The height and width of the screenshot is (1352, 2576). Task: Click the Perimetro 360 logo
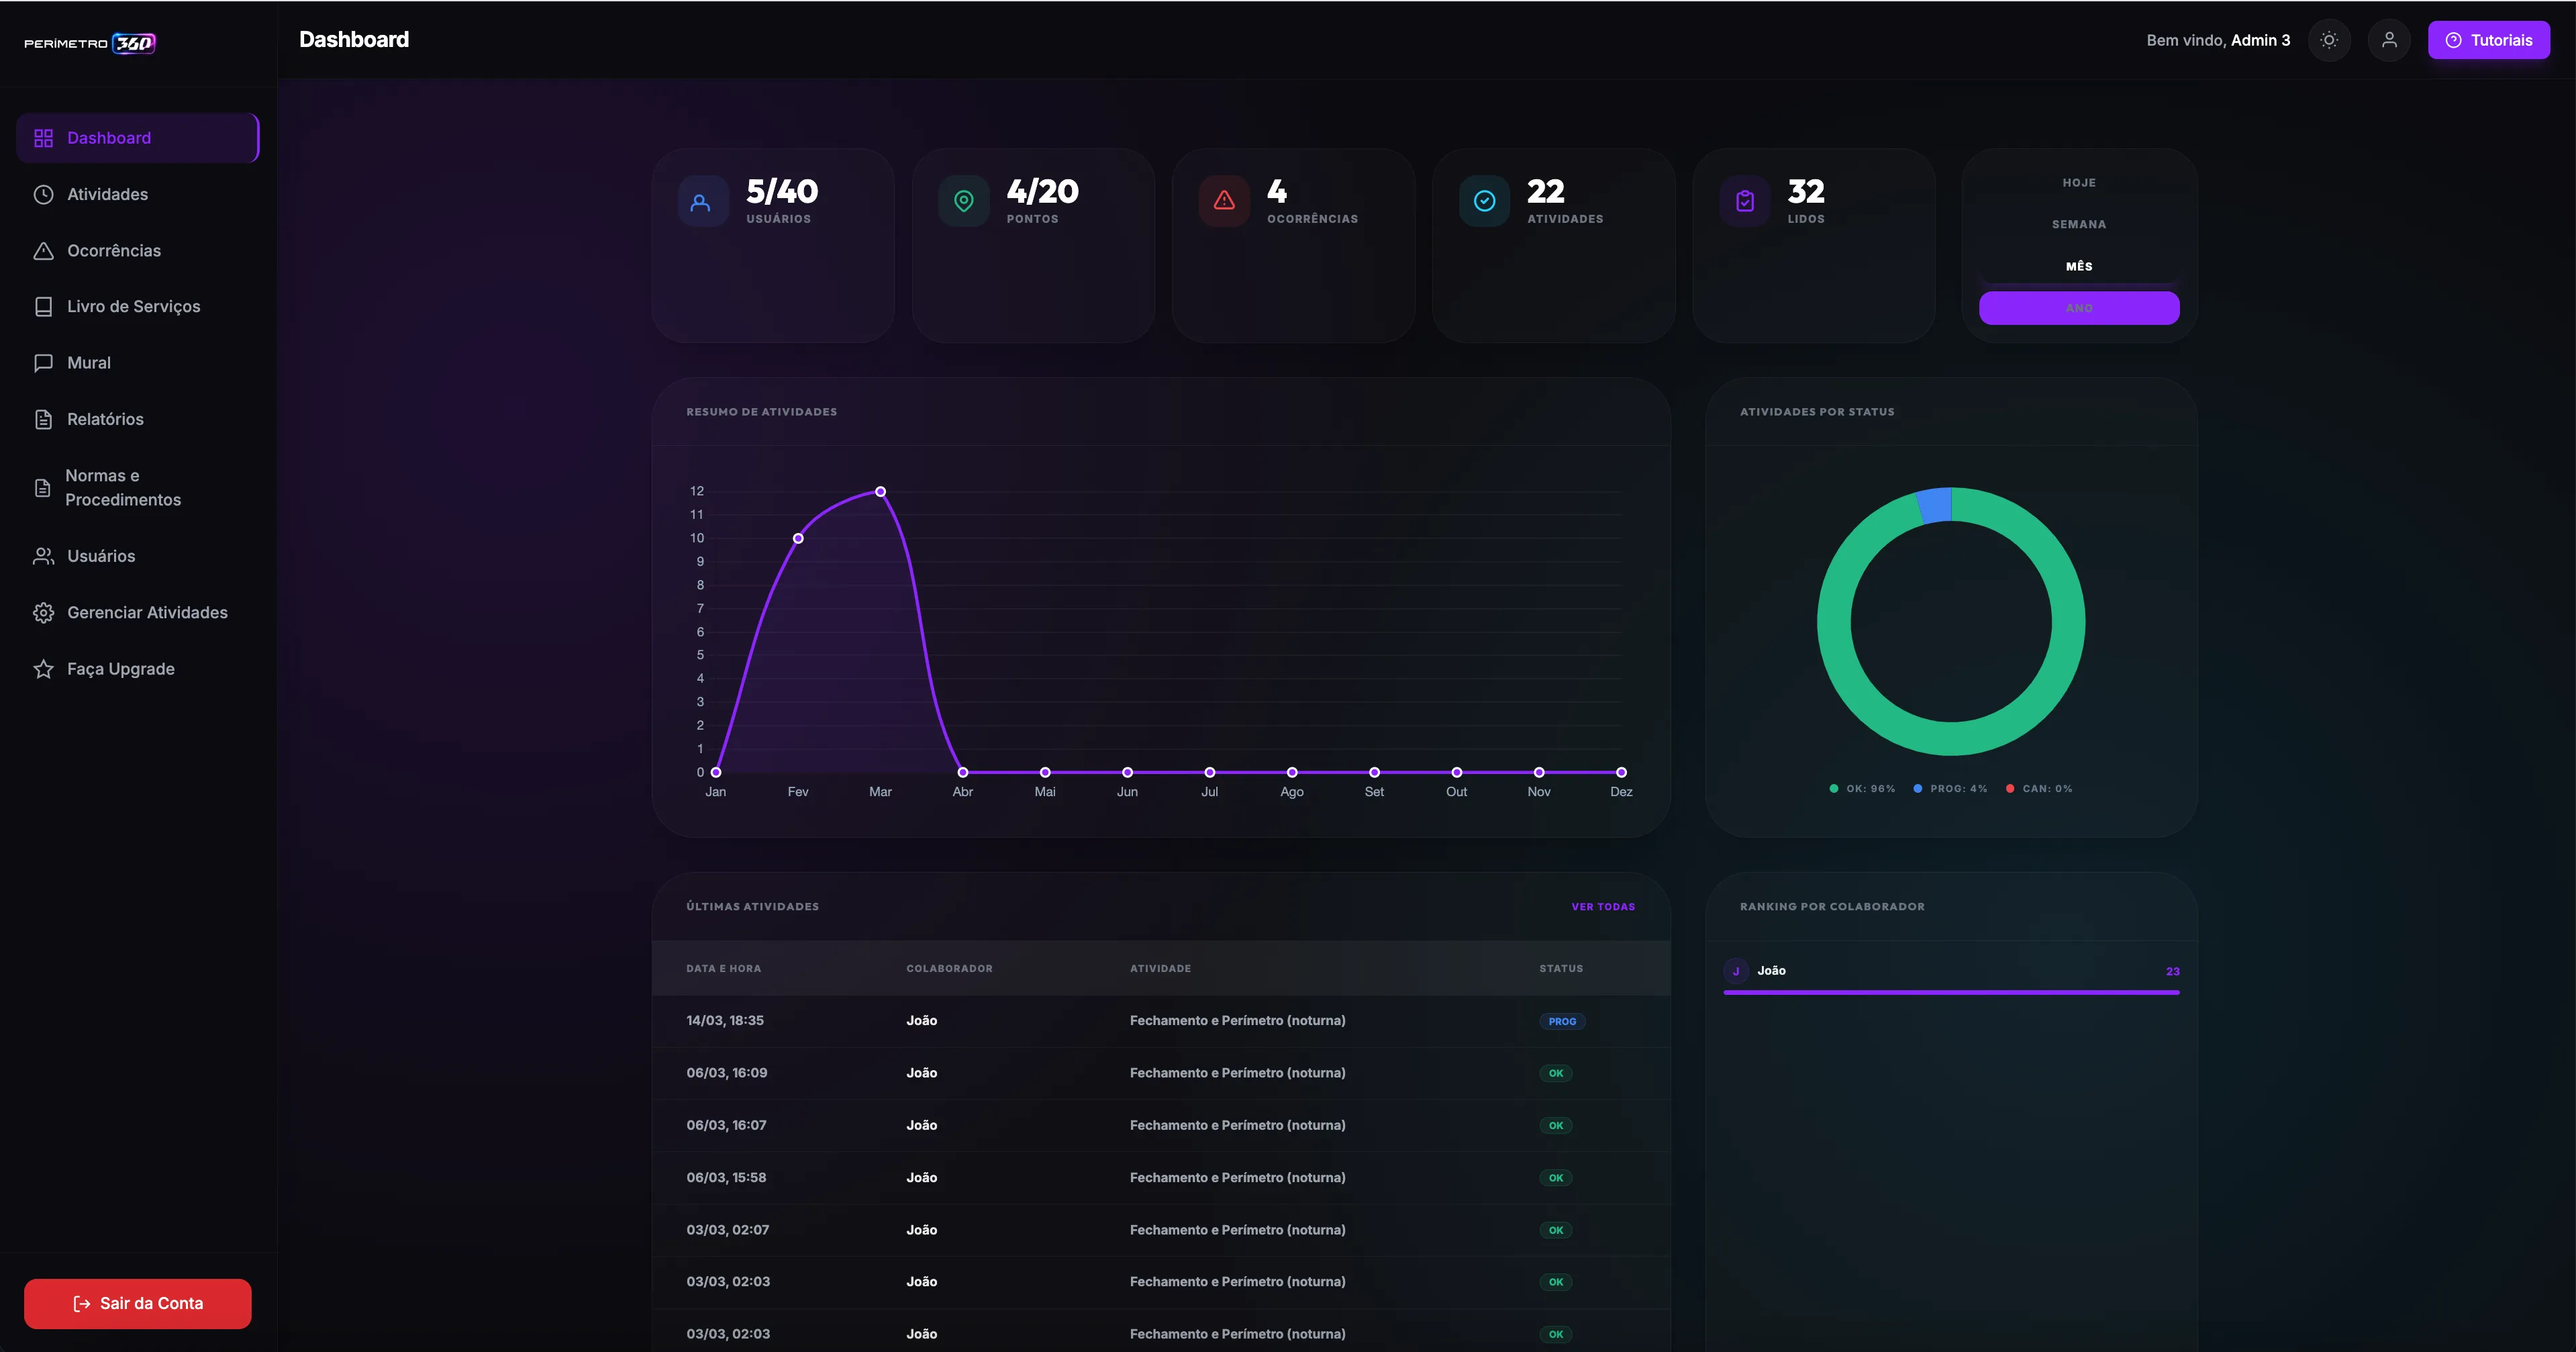coord(90,43)
